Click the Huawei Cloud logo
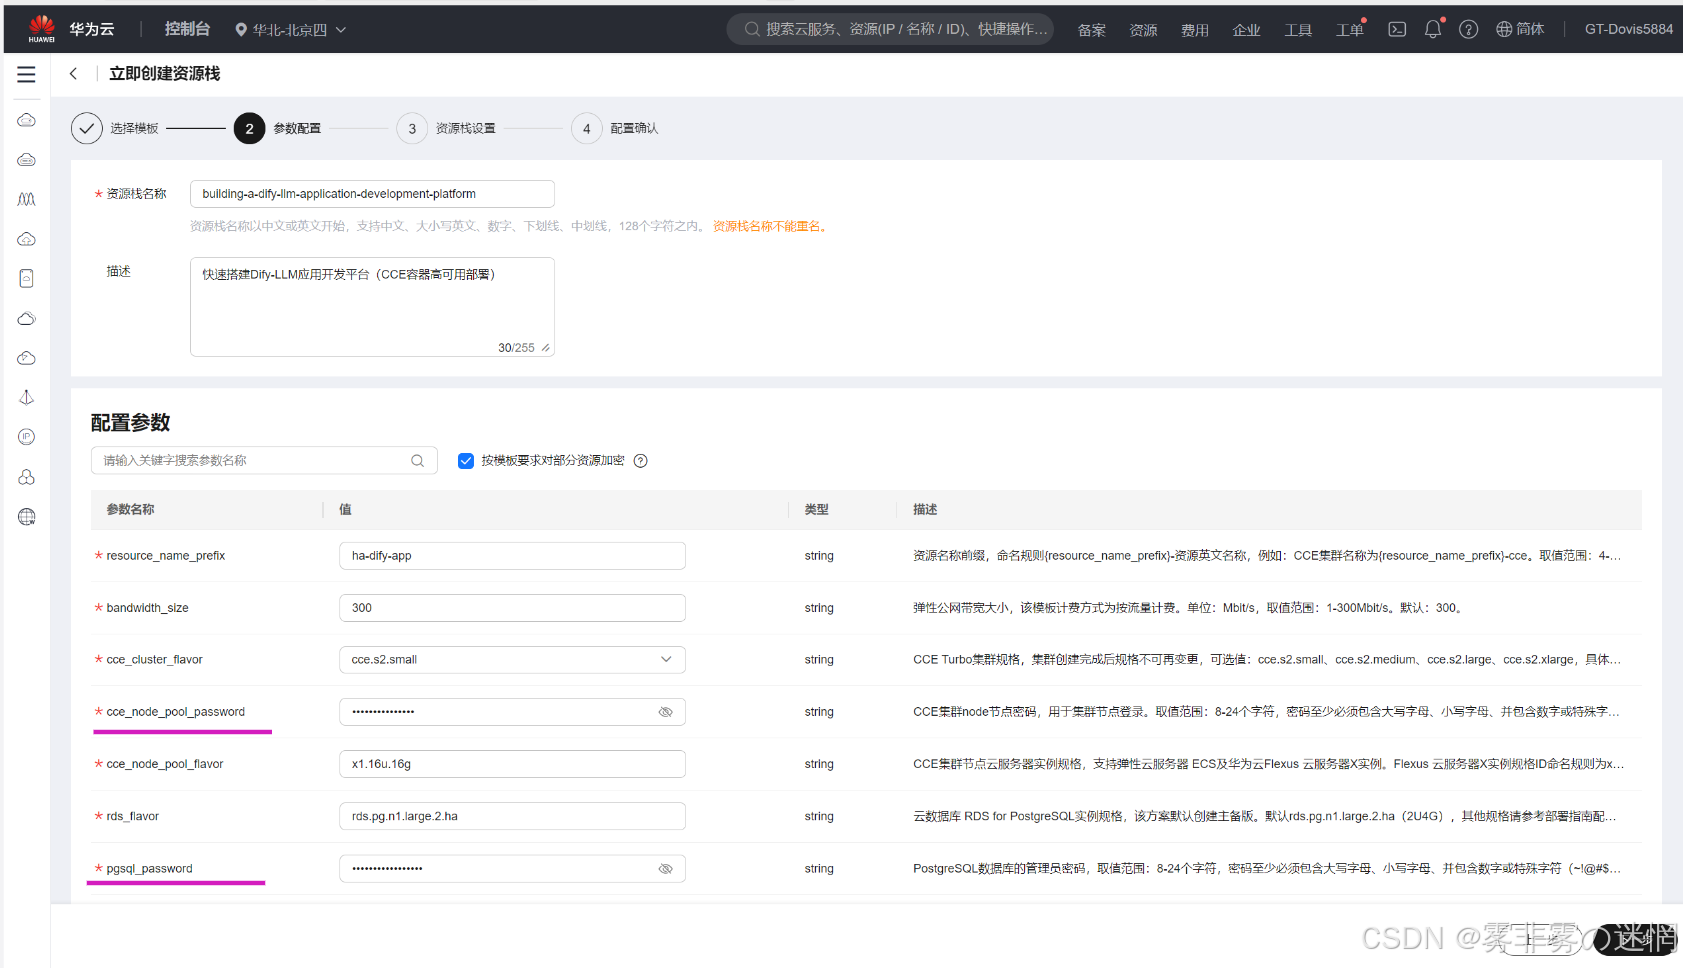Image resolution: width=1683 pixels, height=968 pixels. 42,28
